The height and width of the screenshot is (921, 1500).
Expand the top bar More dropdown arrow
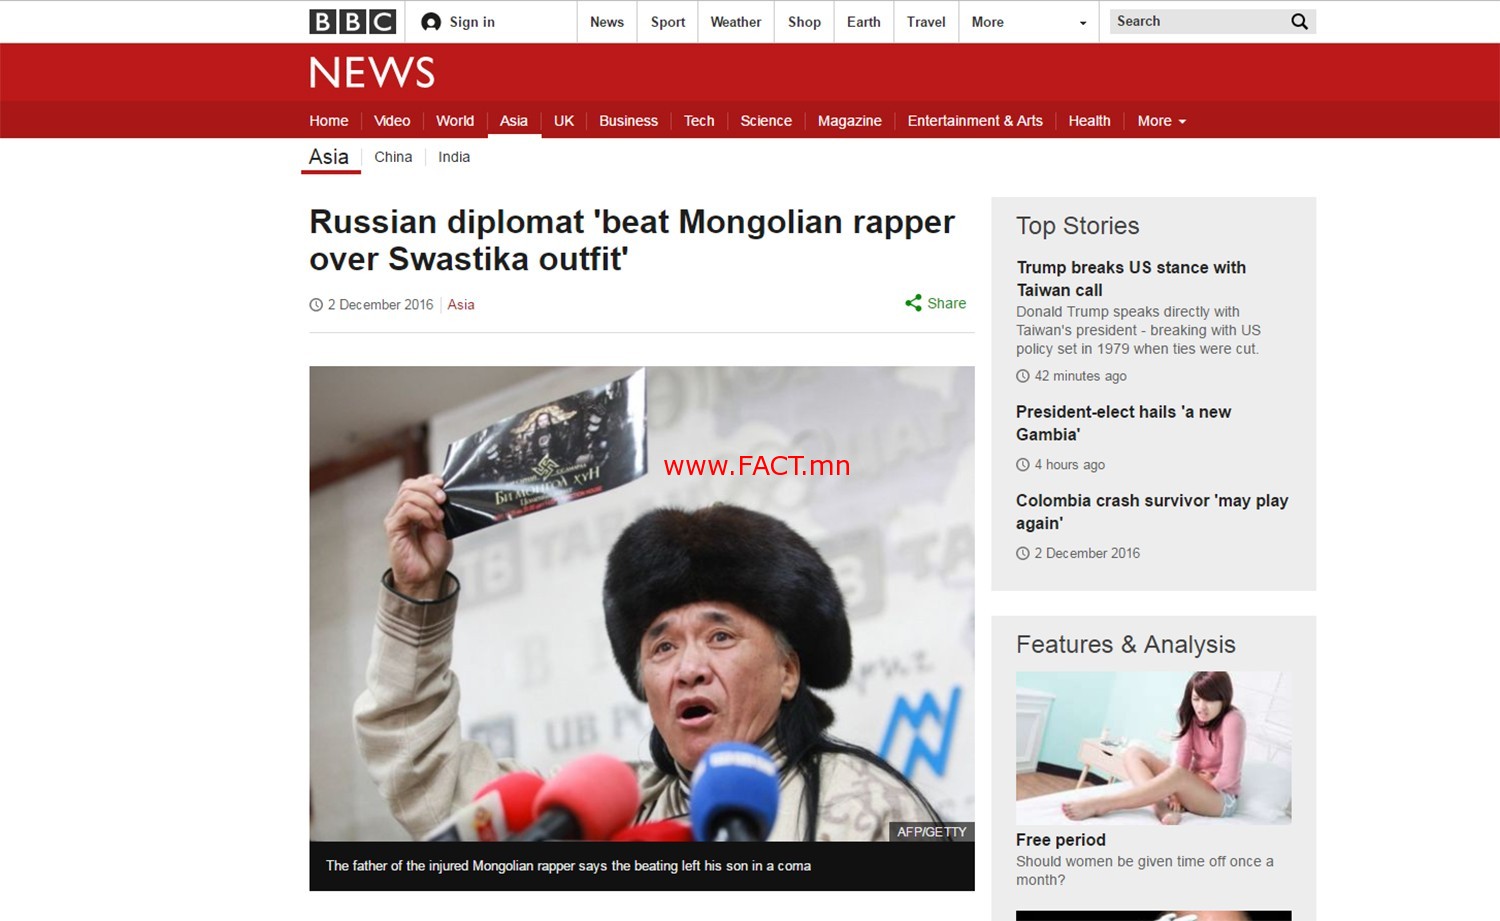(x=1083, y=23)
